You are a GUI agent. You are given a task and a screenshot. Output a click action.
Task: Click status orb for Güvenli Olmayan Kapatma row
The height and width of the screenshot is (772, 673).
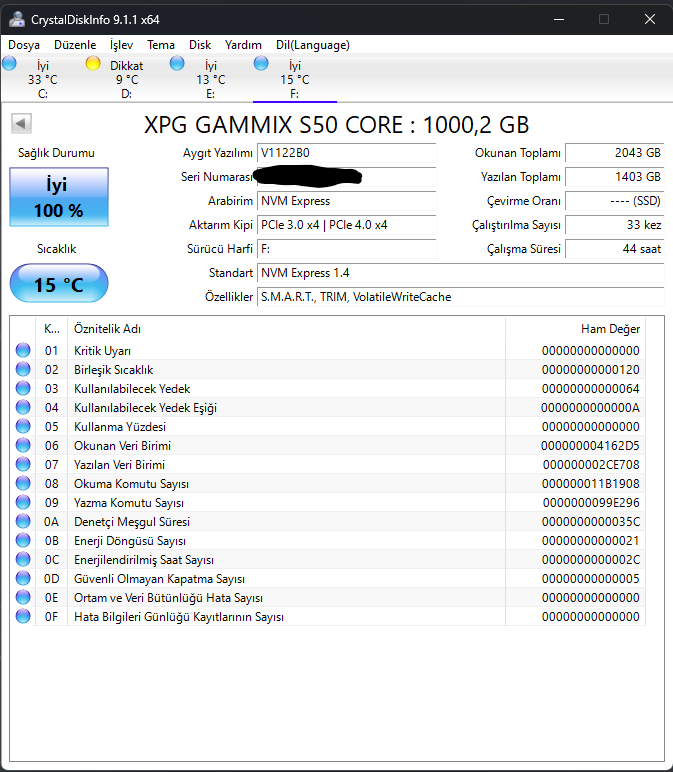pos(23,578)
